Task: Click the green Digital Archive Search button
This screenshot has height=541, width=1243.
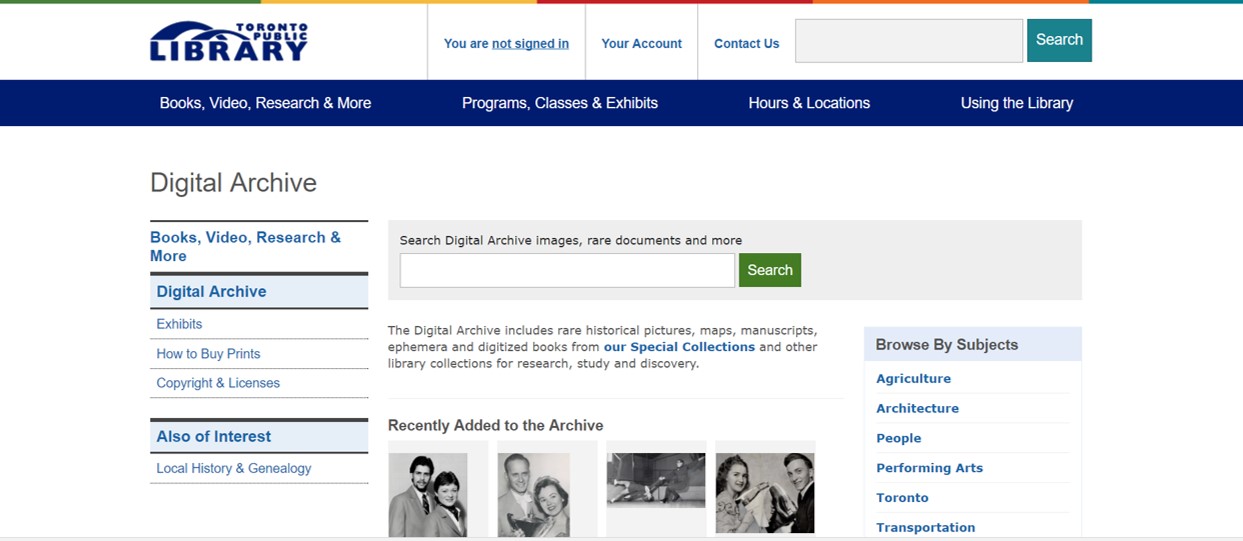Action: click(x=769, y=270)
